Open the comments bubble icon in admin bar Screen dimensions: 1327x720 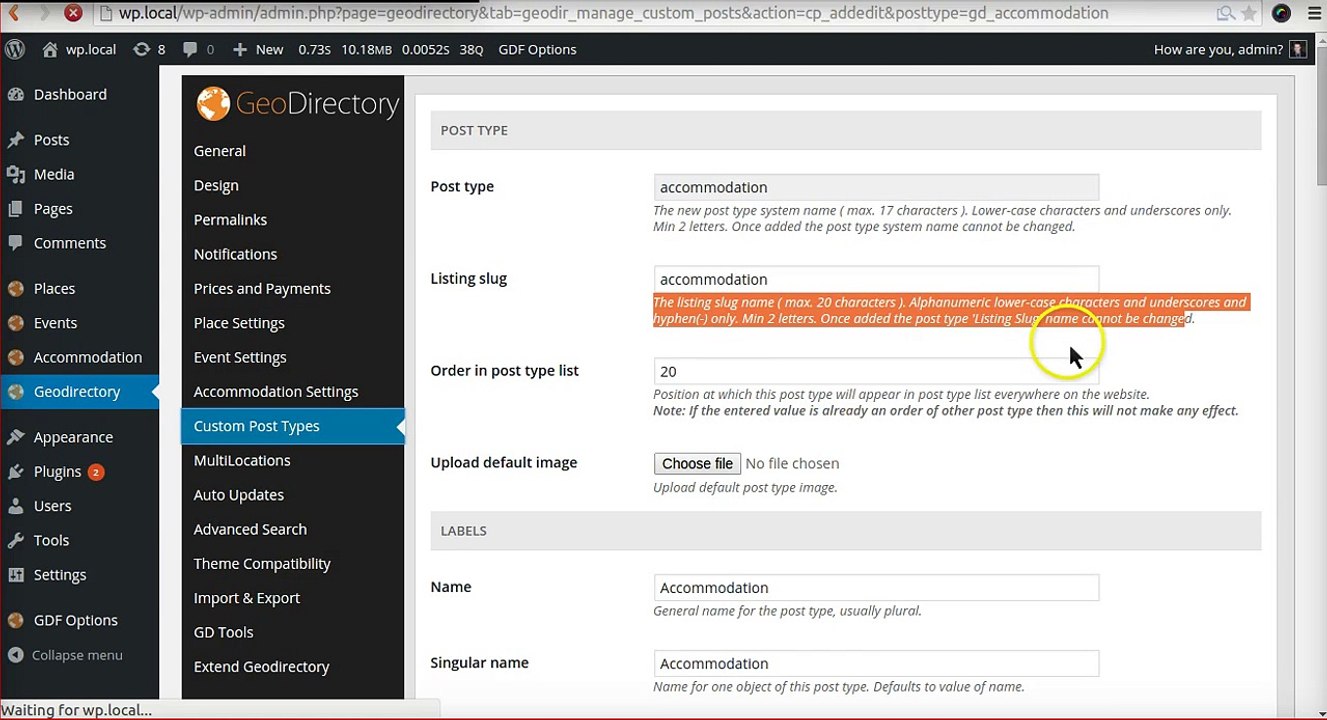click(188, 49)
